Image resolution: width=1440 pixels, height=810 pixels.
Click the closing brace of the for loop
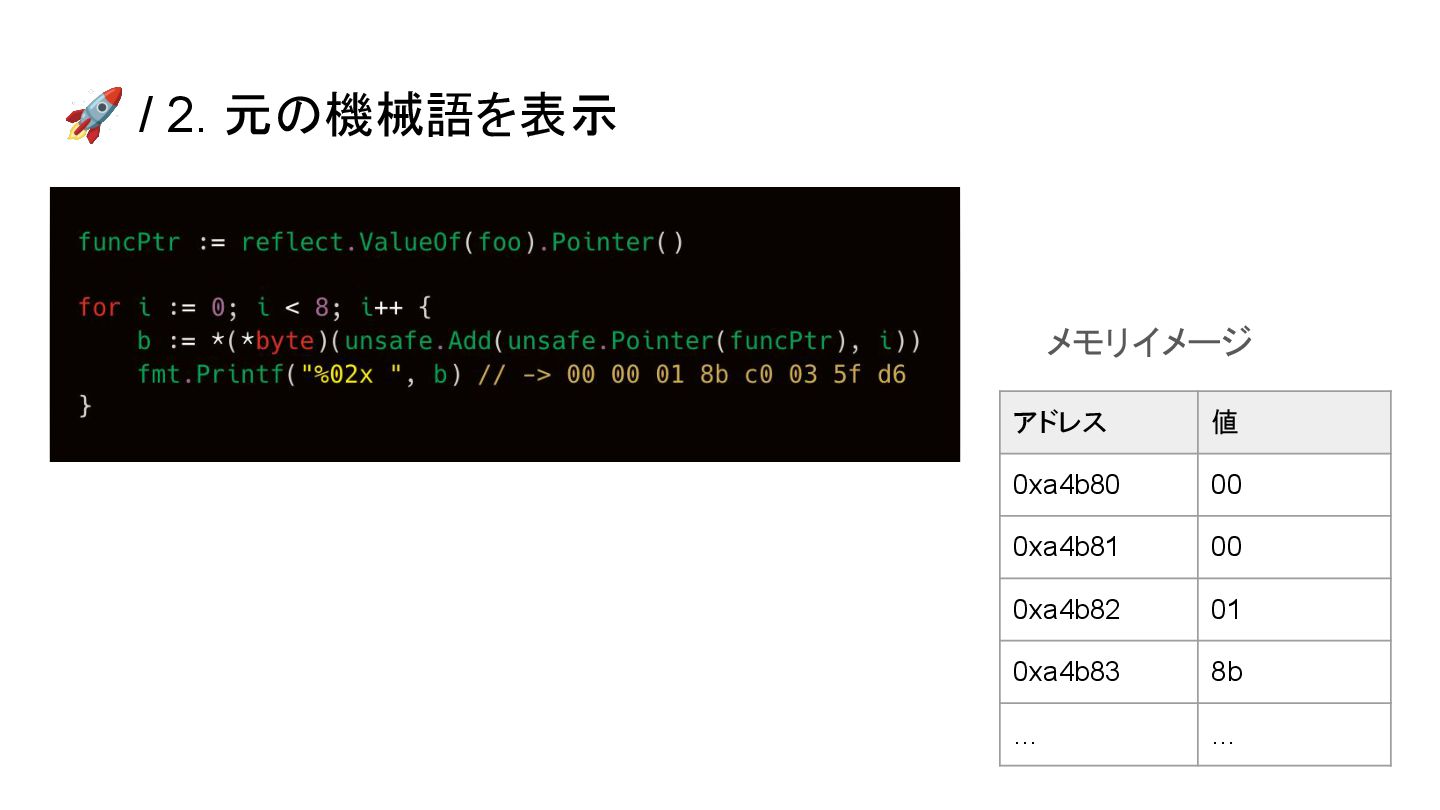[85, 406]
